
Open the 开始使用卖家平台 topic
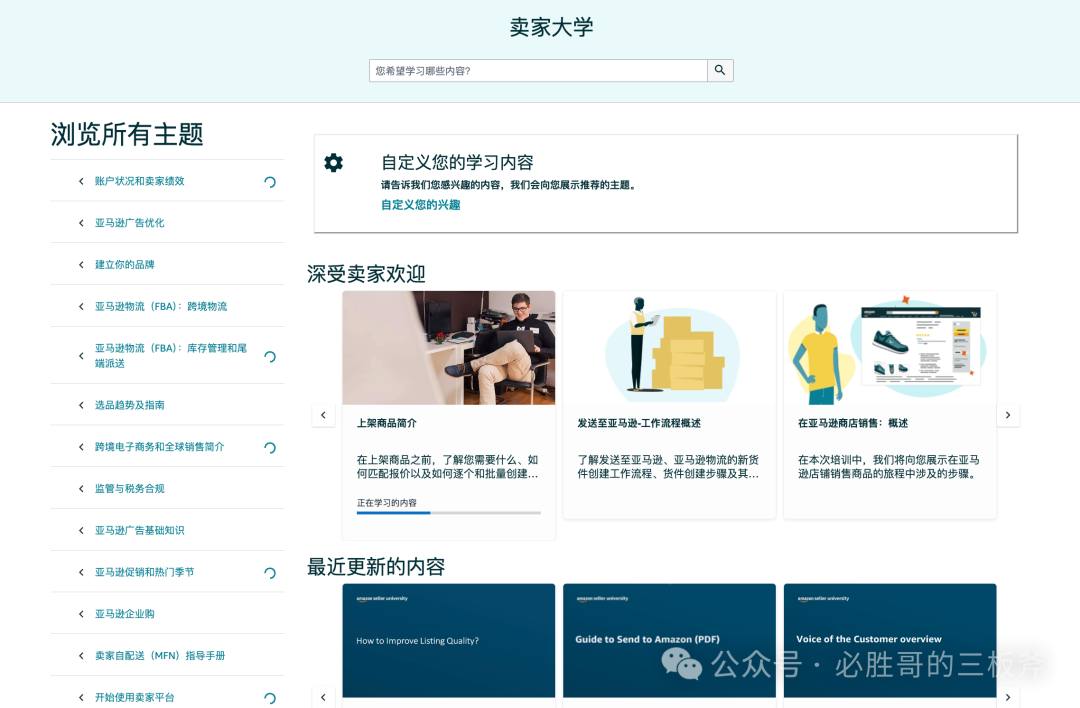(134, 698)
